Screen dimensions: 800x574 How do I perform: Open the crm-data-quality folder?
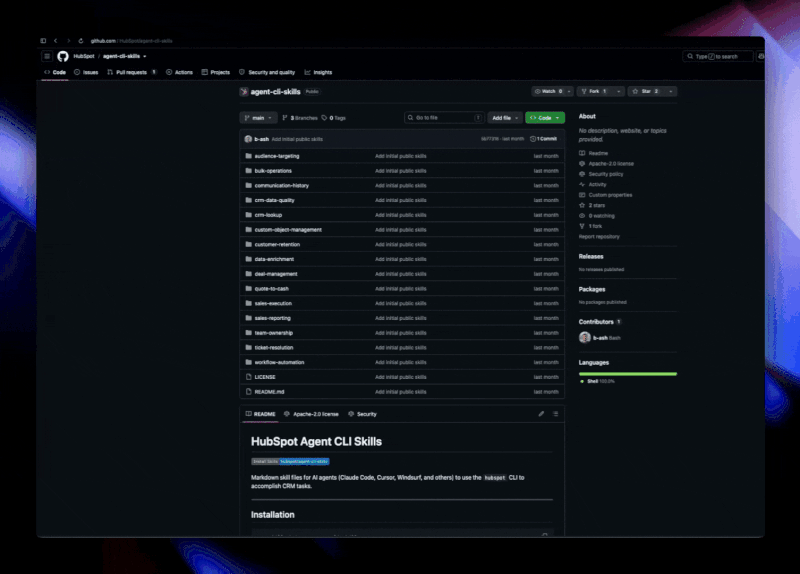tap(274, 200)
